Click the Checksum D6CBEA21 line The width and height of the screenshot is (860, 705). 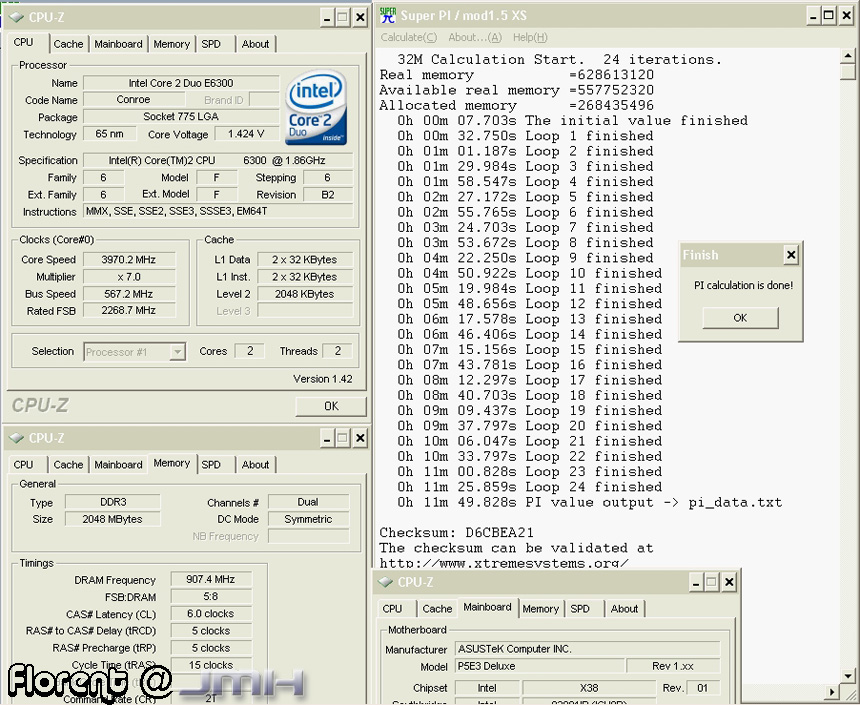pyautogui.click(x=456, y=532)
